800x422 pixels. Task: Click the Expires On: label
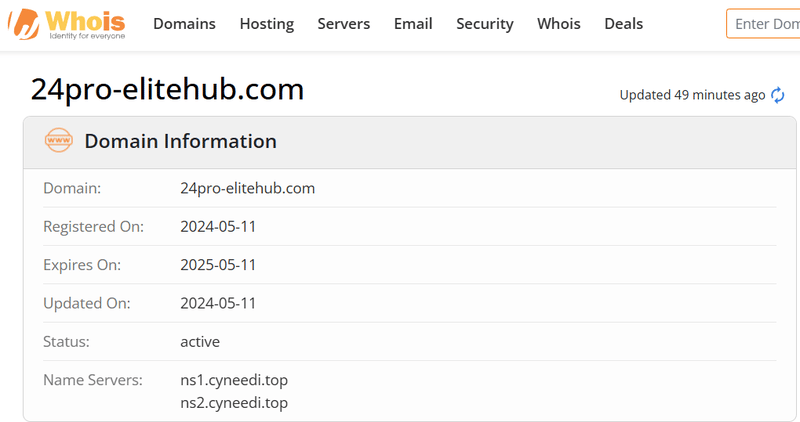click(x=82, y=265)
